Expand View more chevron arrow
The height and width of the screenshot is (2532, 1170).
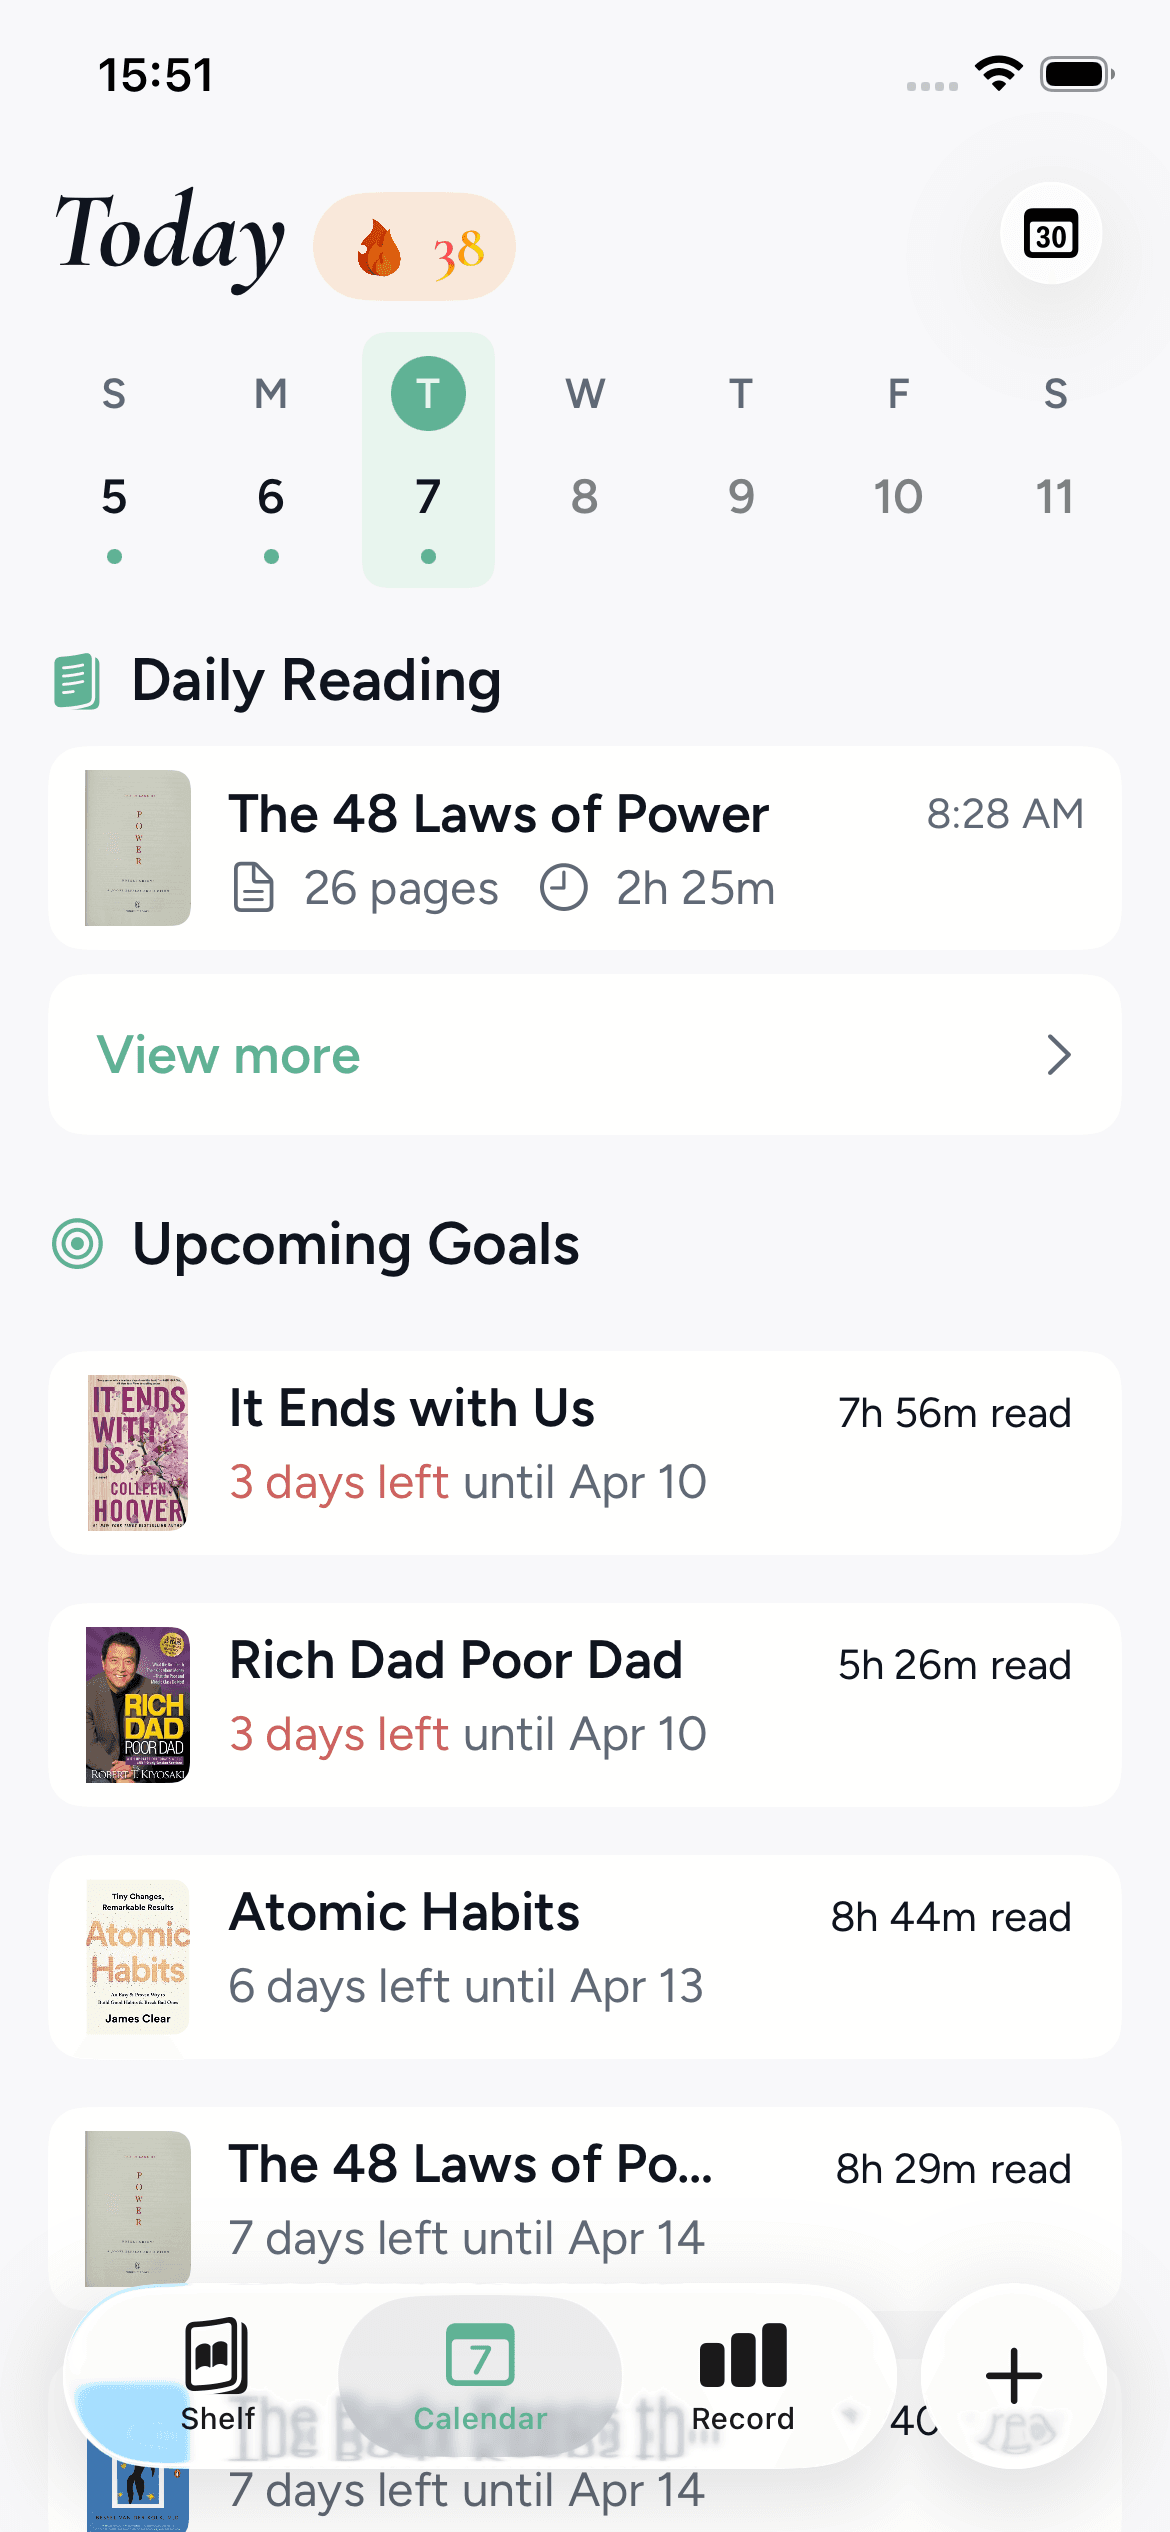(1058, 1055)
